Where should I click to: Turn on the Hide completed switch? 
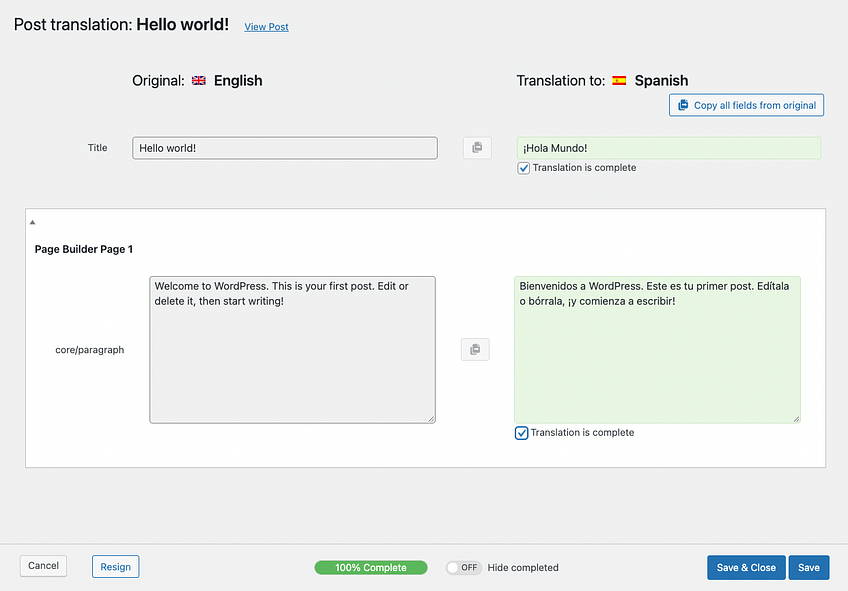coord(463,567)
